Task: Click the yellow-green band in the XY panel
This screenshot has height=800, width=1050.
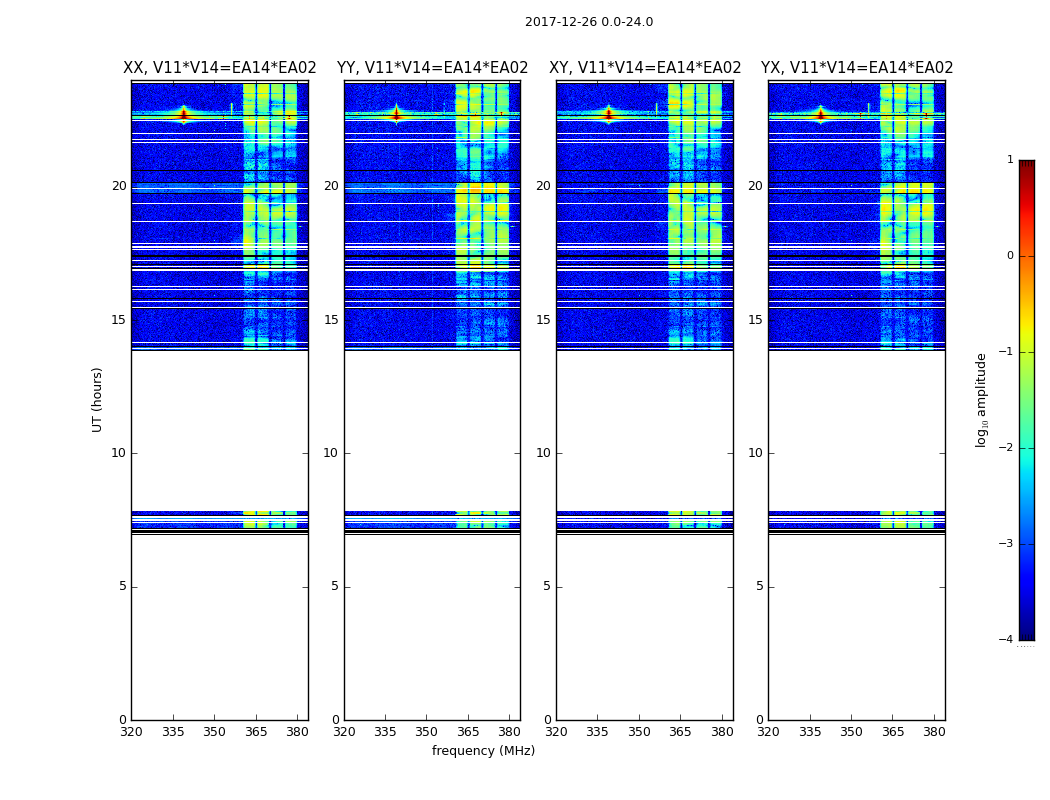Action: click(x=695, y=214)
